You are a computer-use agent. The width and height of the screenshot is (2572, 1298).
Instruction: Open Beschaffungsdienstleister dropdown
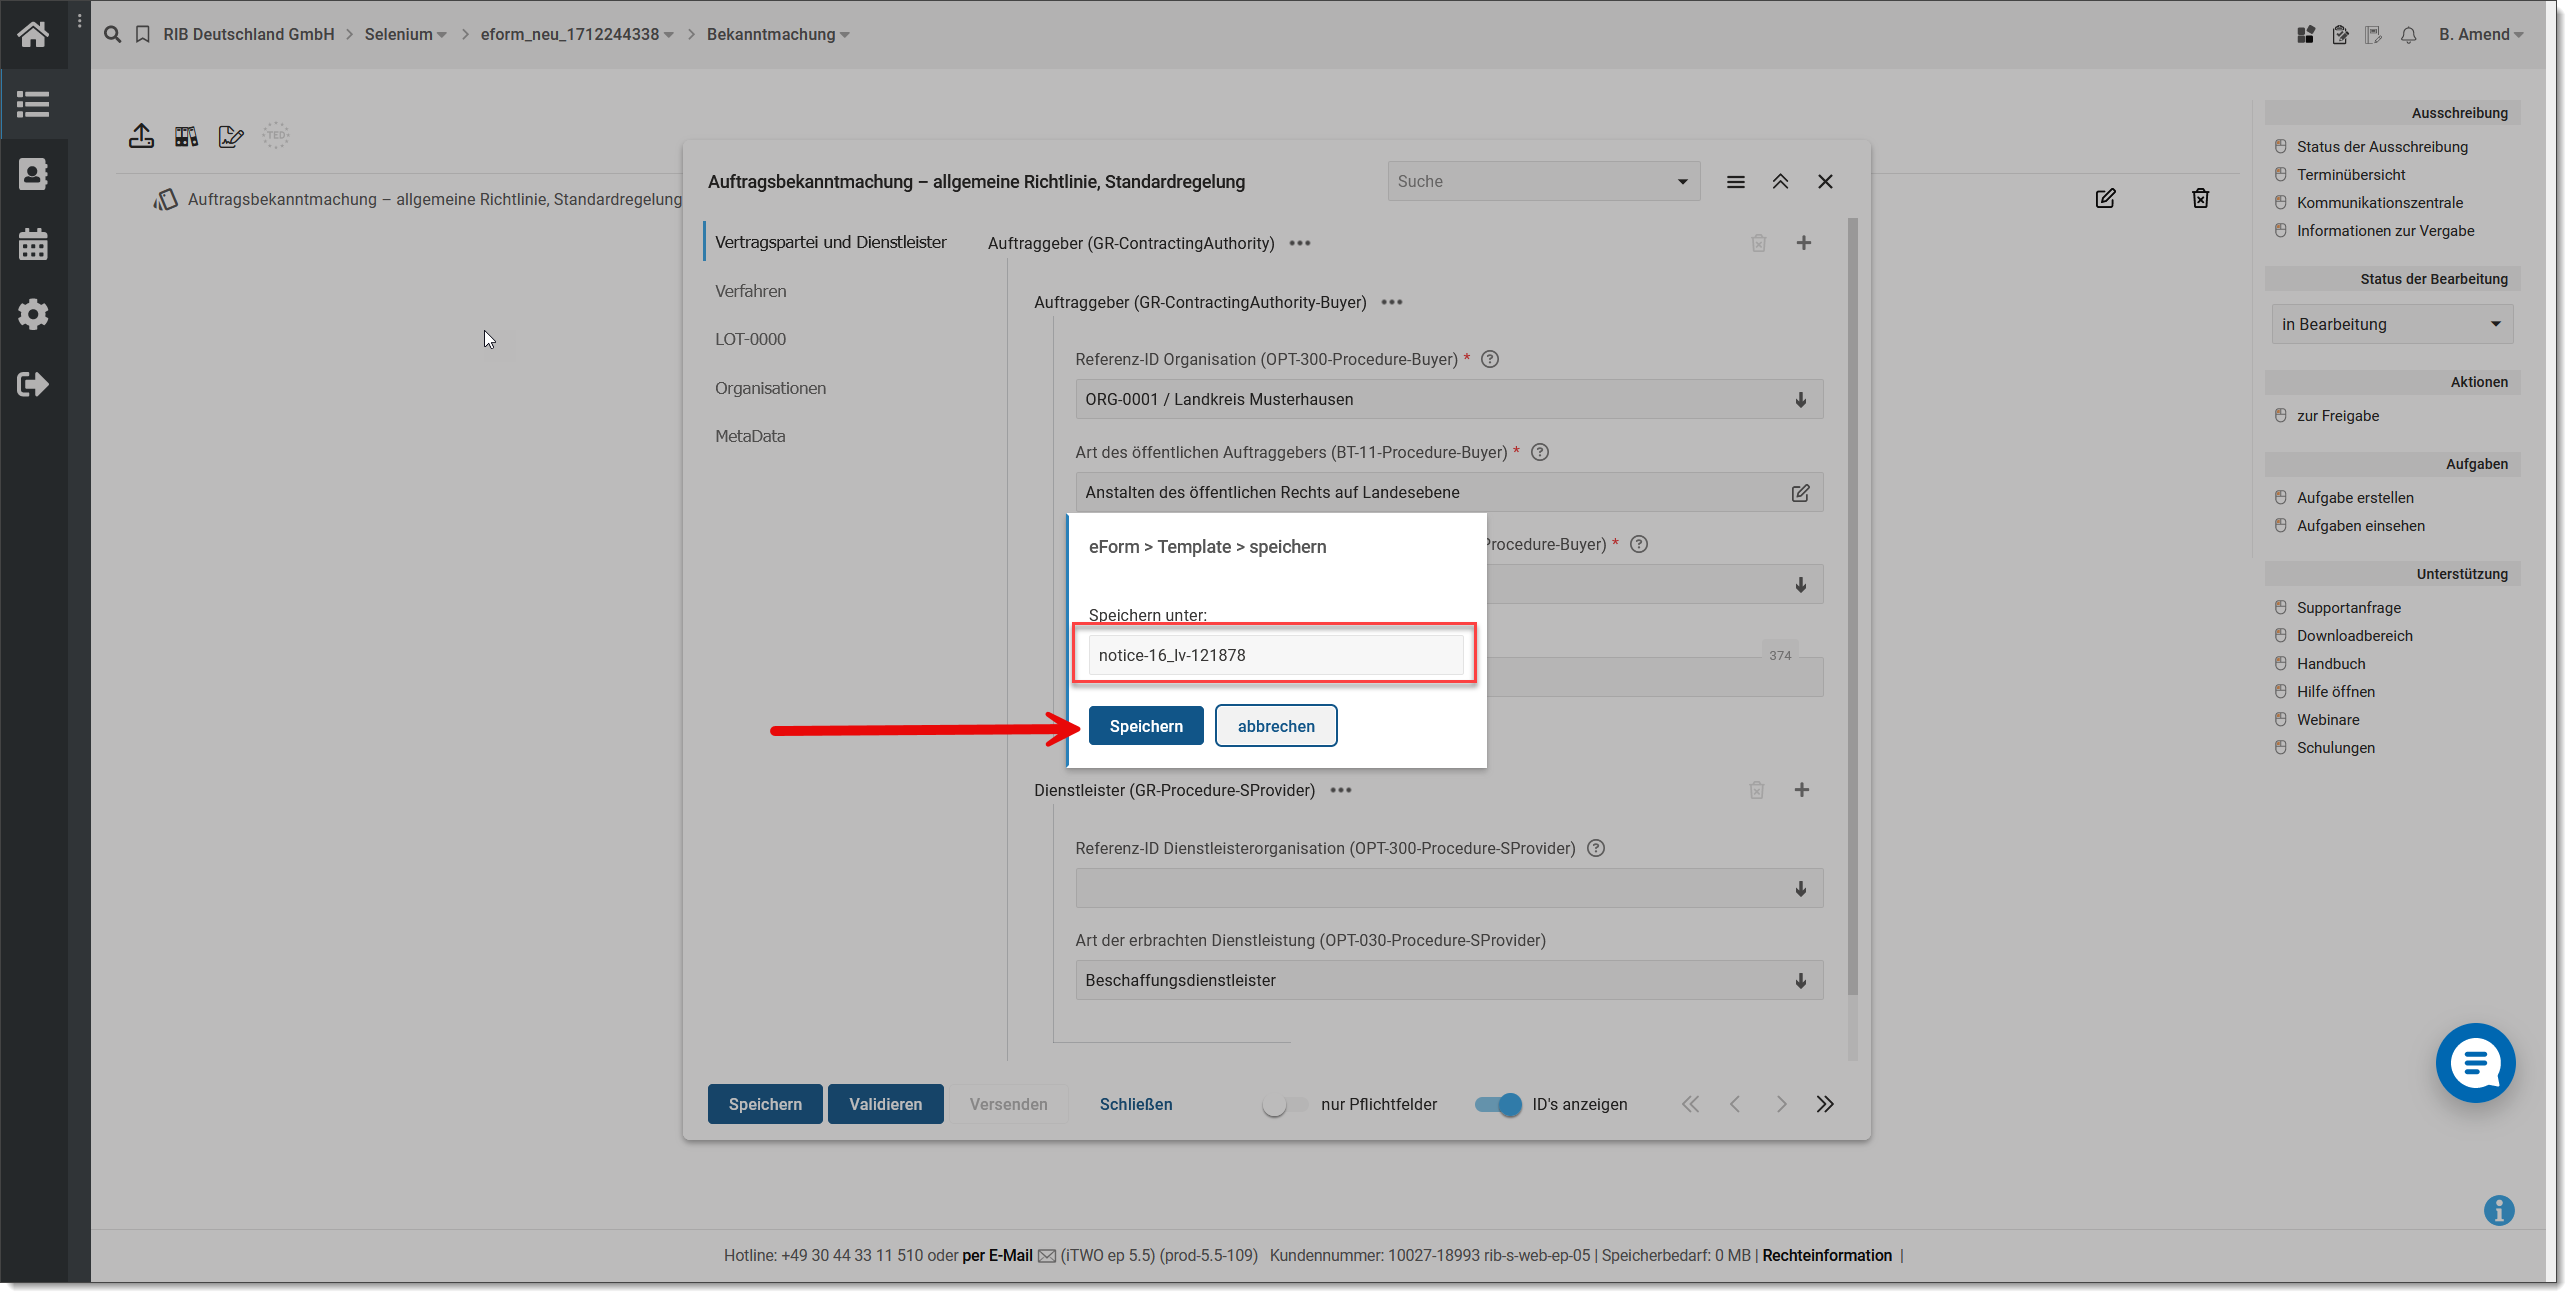[x=1448, y=980]
